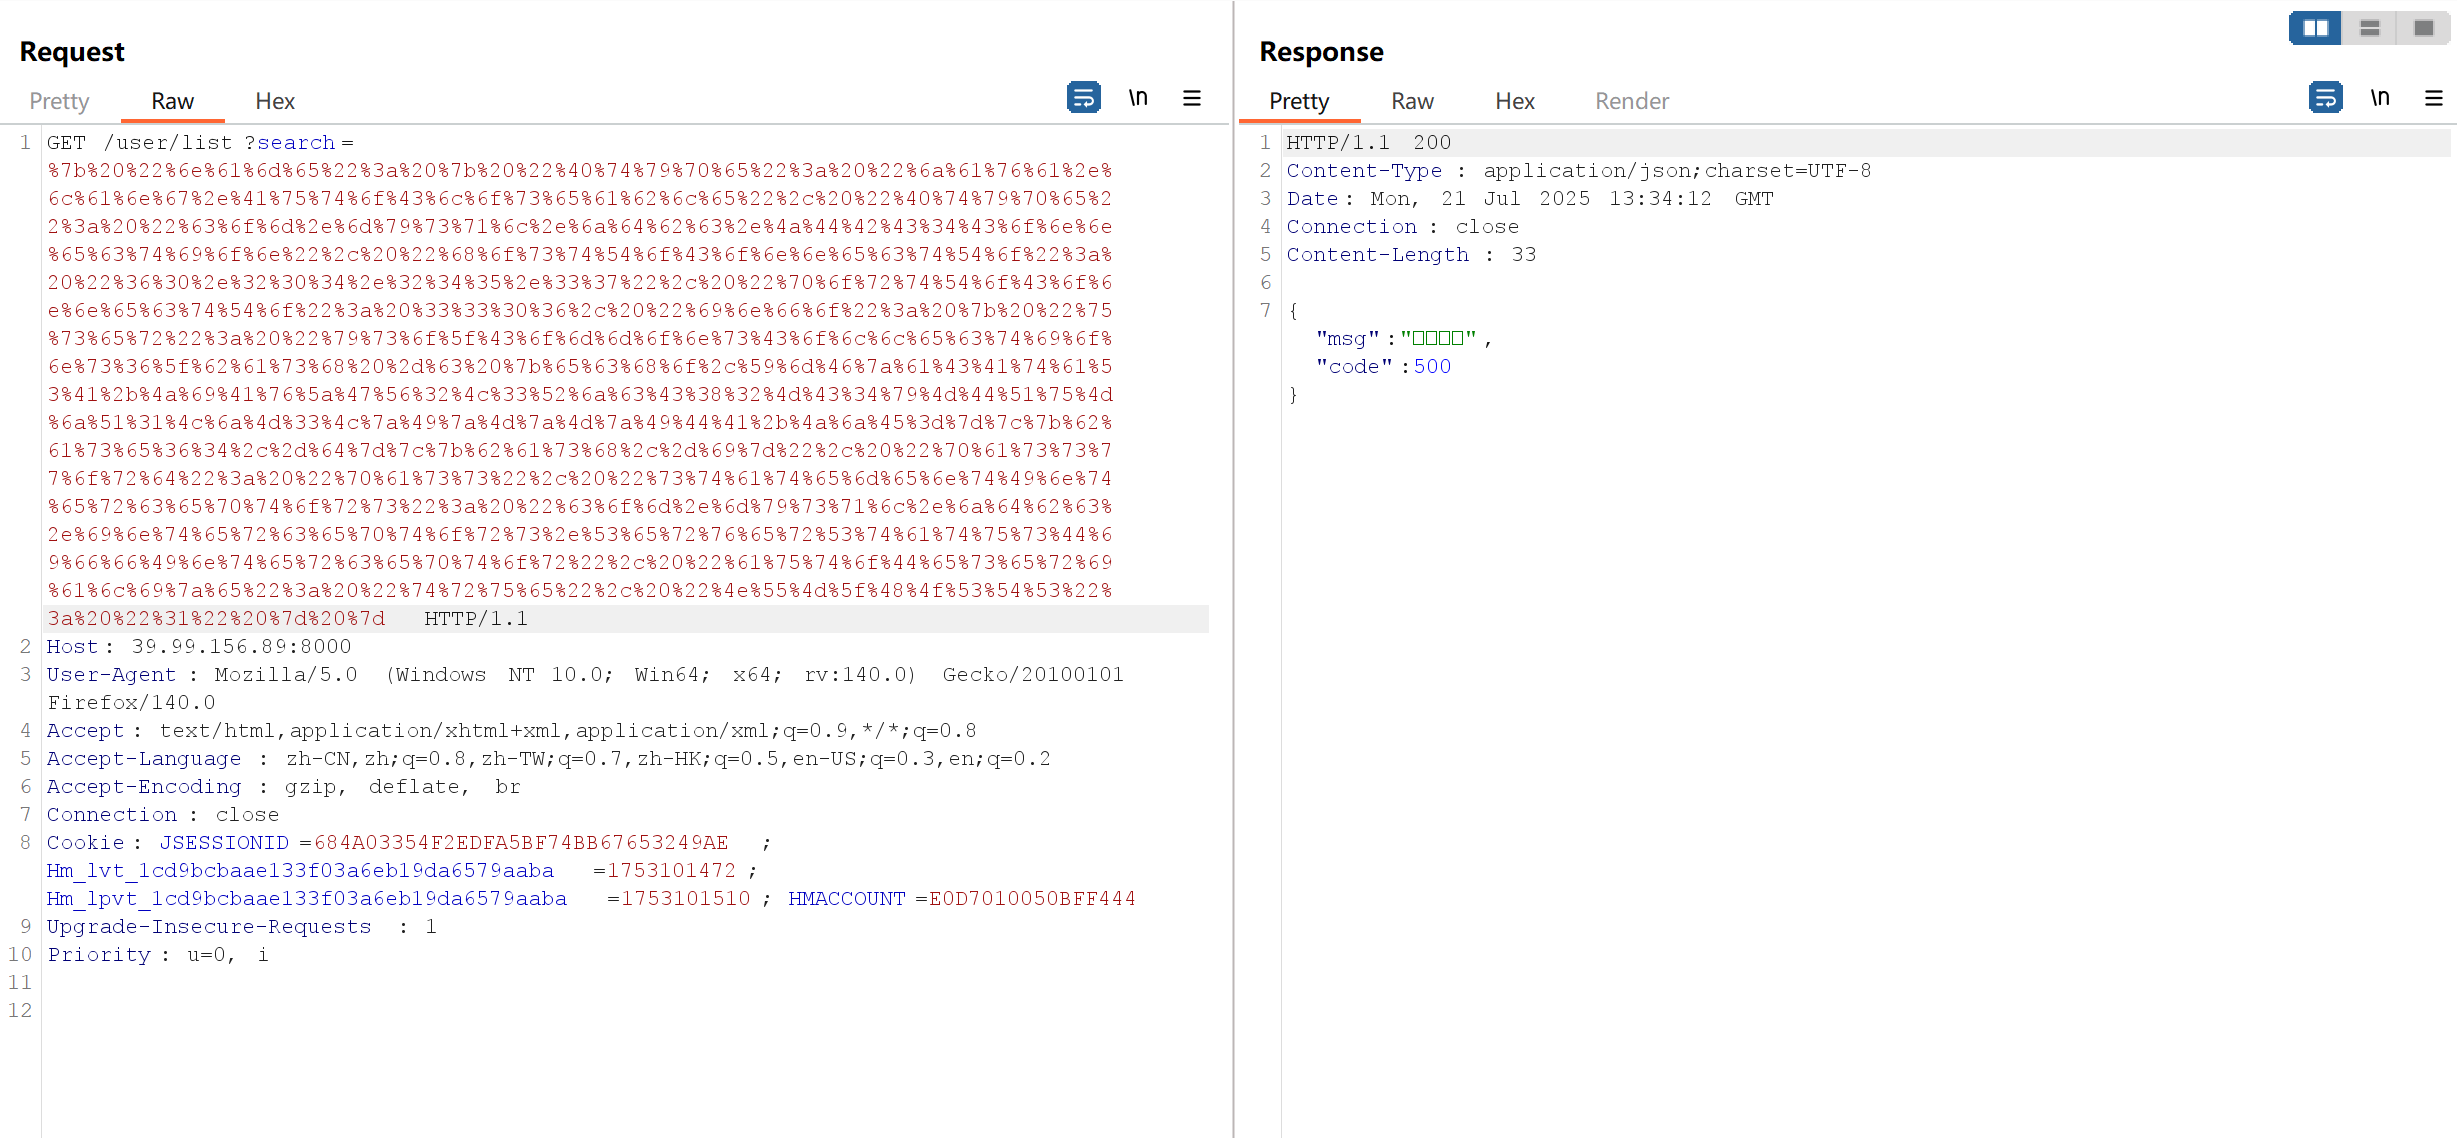The image size is (2457, 1138).
Task: View Response in Hex tab
Action: [x=1514, y=101]
